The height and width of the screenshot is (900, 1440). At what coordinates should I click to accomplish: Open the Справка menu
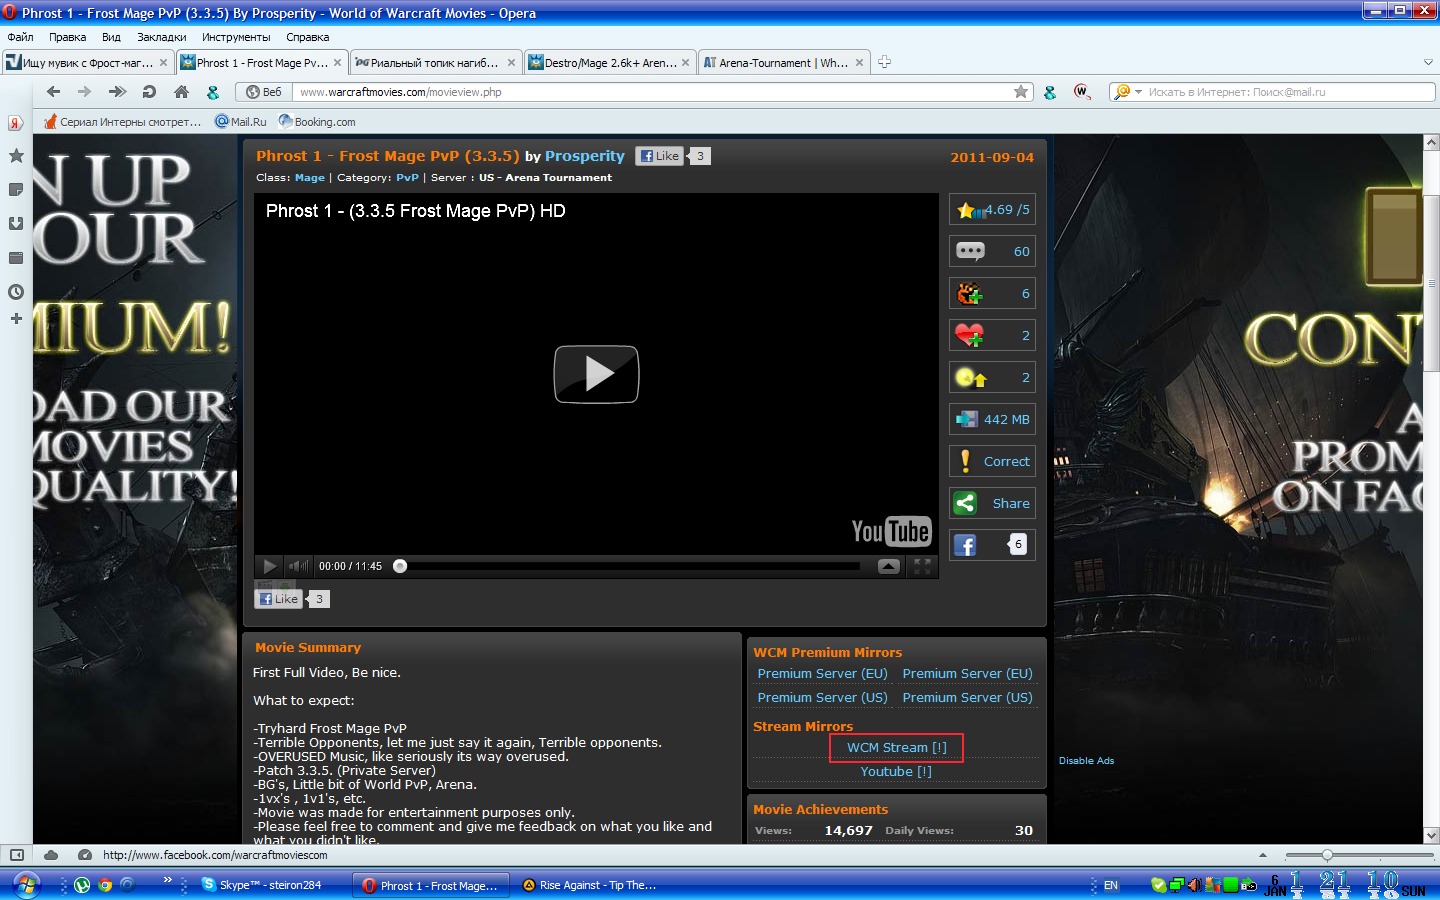(x=307, y=37)
